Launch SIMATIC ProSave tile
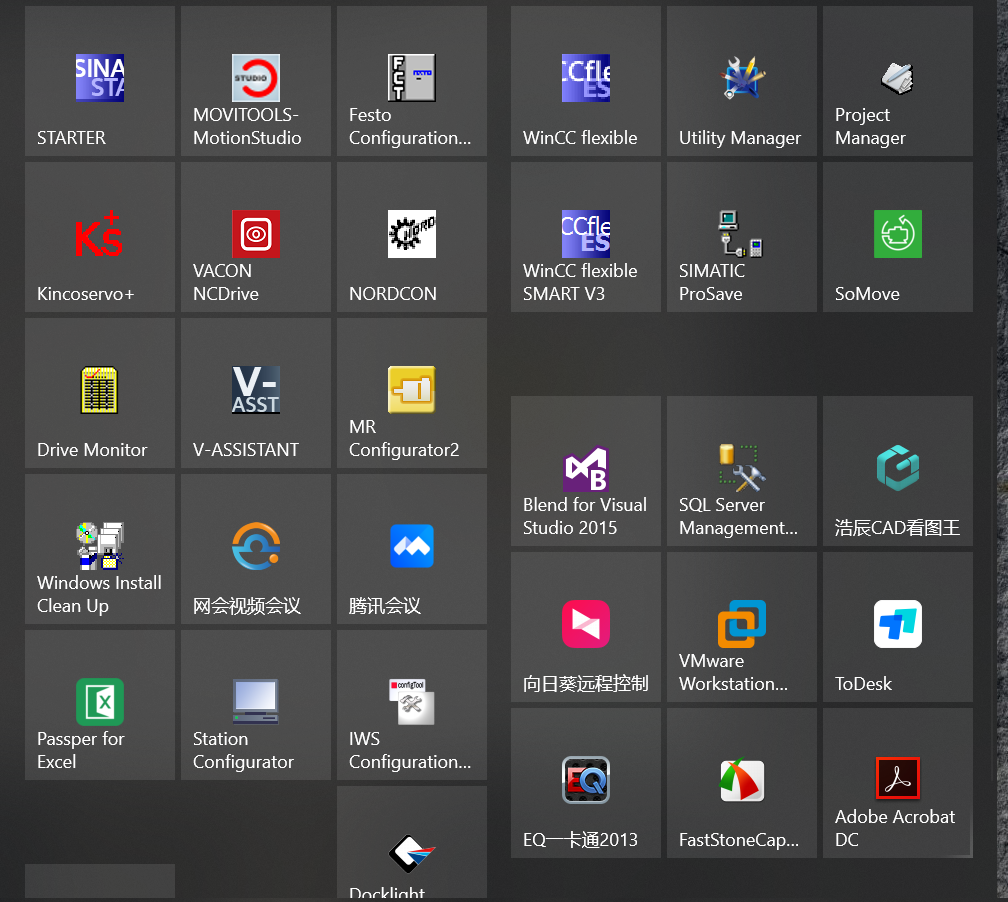Image resolution: width=1008 pixels, height=902 pixels. click(742, 237)
